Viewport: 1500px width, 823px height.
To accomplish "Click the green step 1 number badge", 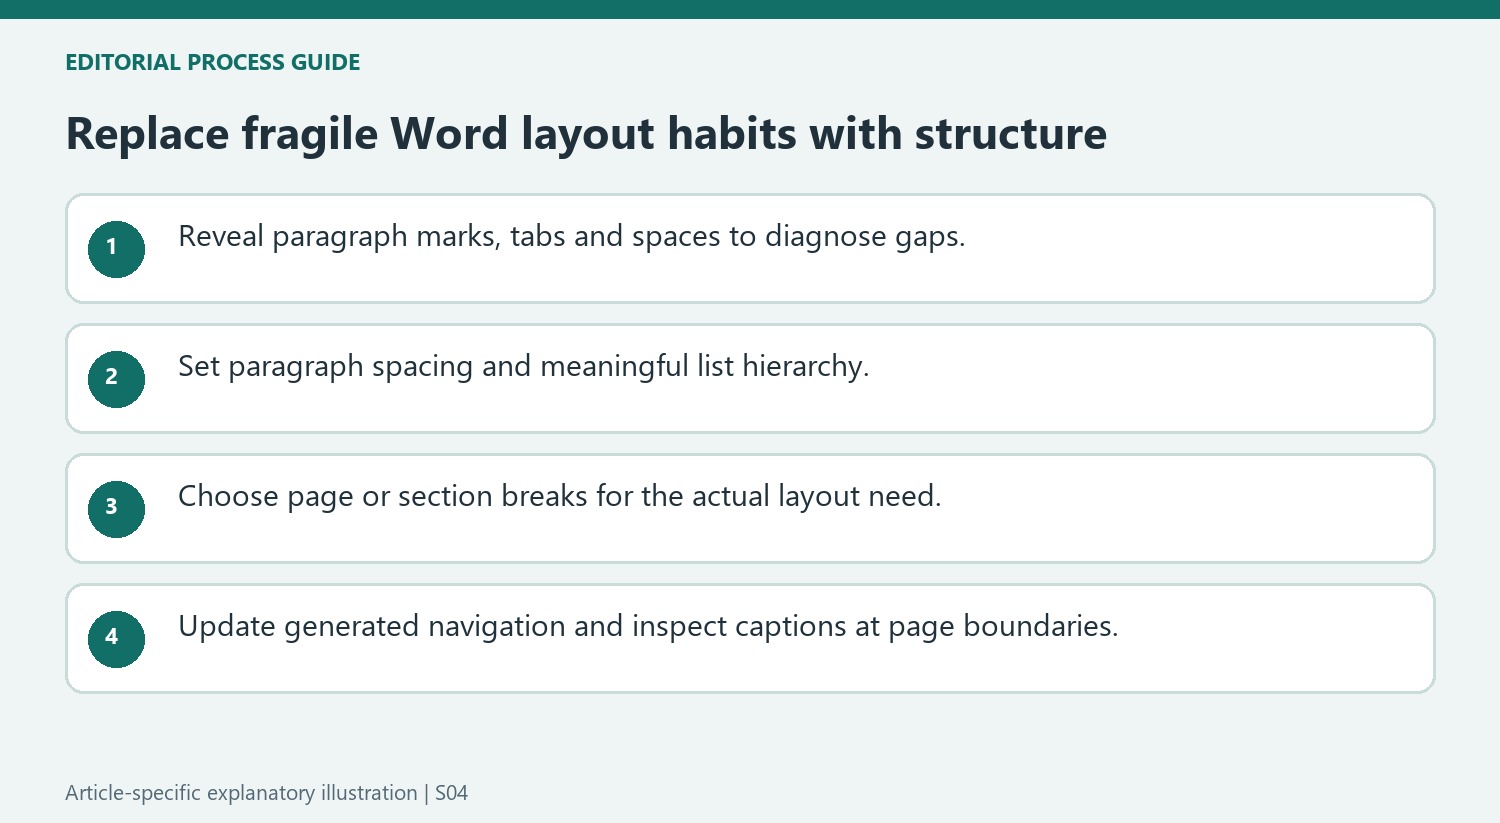I will click(116, 249).
